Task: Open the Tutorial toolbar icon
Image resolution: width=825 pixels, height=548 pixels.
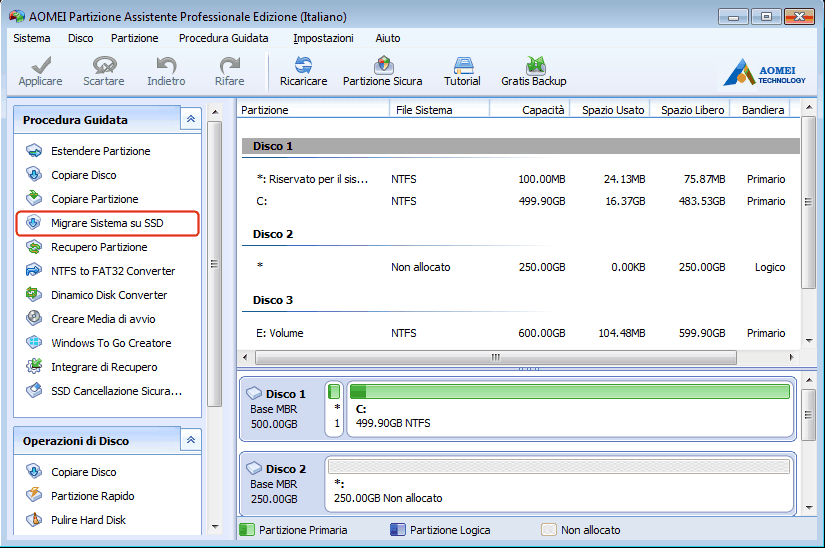Action: pyautogui.click(x=463, y=65)
